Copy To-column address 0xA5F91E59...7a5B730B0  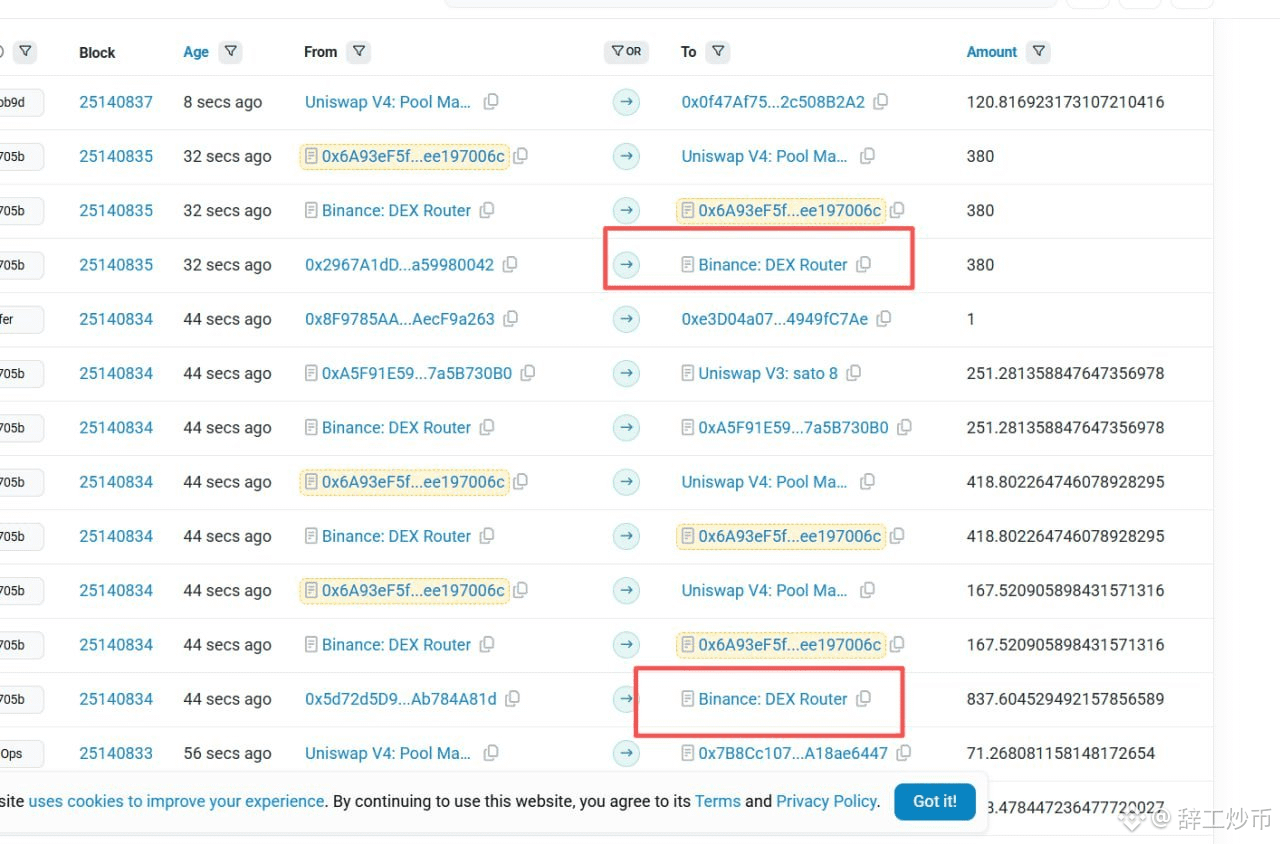tap(904, 427)
